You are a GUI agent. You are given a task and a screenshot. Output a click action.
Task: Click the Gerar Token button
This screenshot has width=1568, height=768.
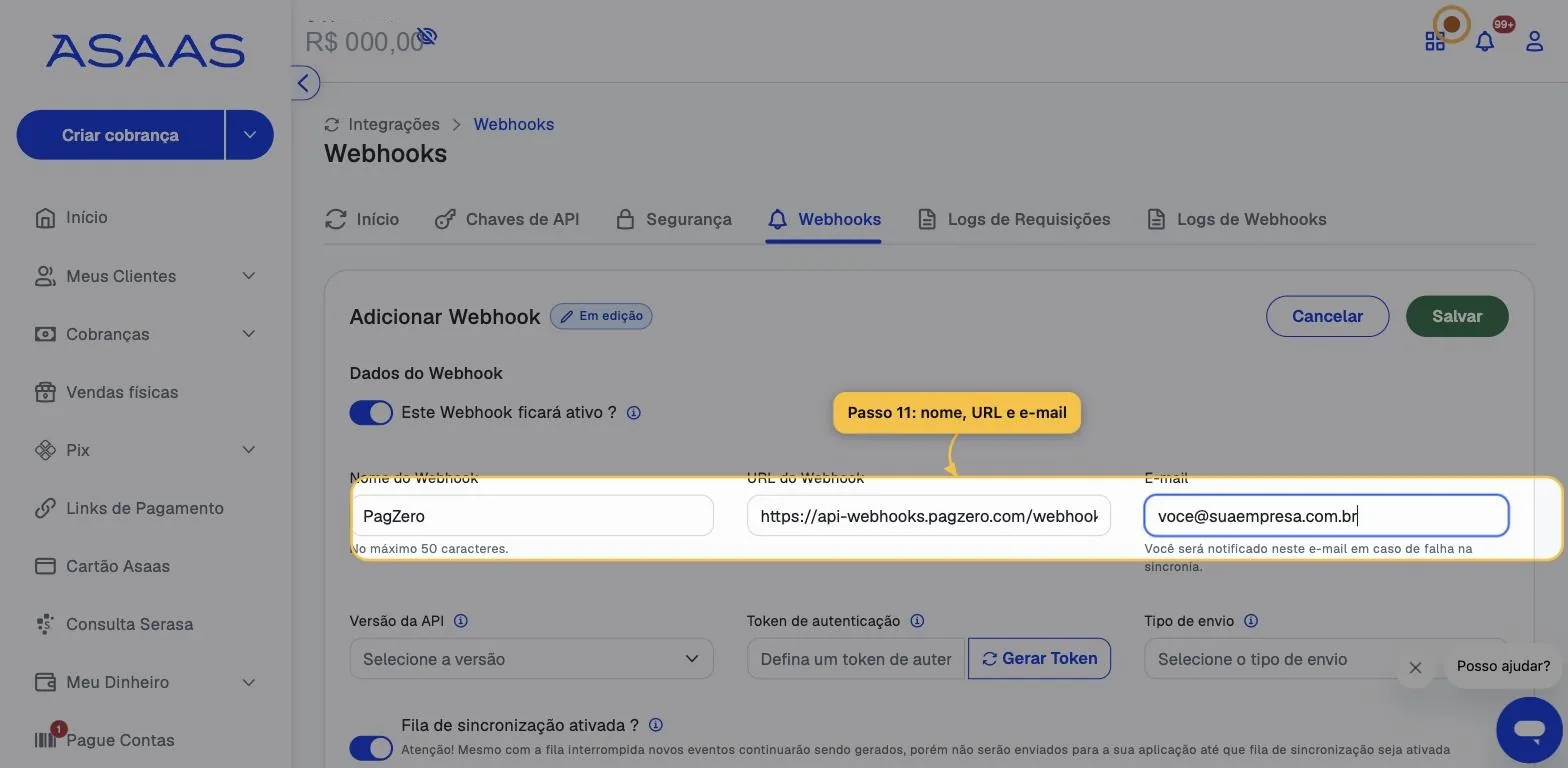(x=1039, y=658)
